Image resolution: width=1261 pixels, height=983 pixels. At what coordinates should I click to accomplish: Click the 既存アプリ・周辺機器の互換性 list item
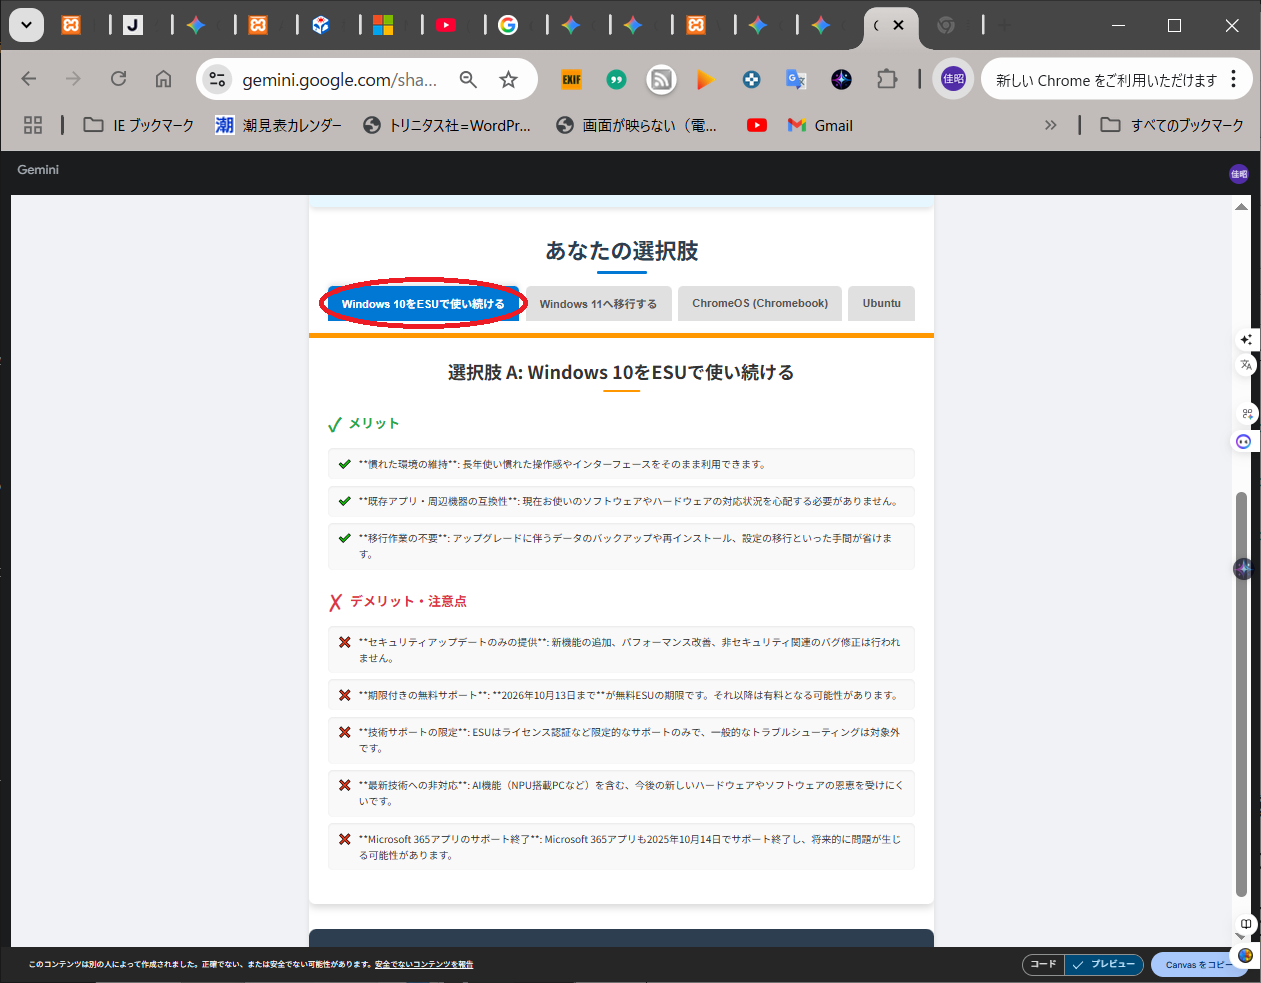coord(621,501)
